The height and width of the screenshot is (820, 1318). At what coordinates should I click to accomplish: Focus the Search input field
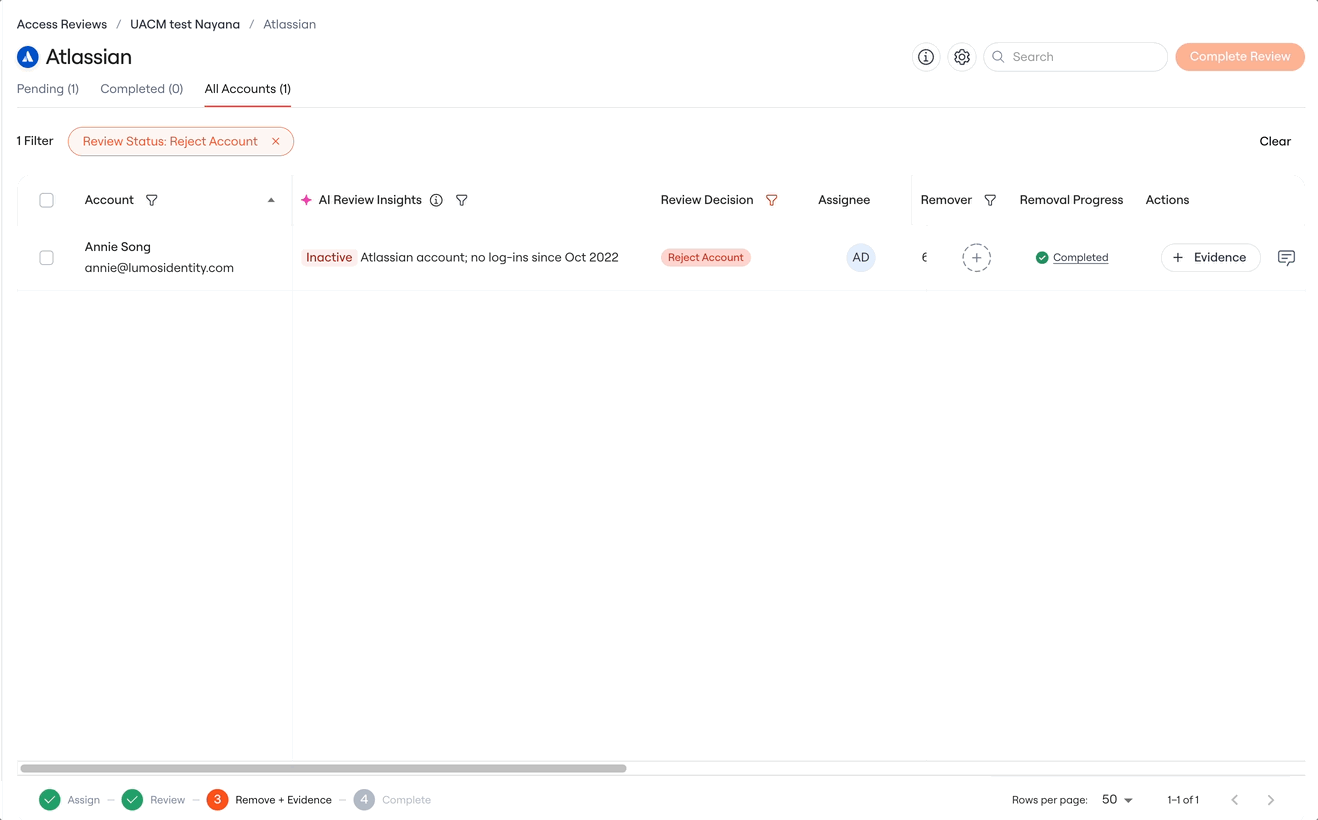click(1076, 57)
